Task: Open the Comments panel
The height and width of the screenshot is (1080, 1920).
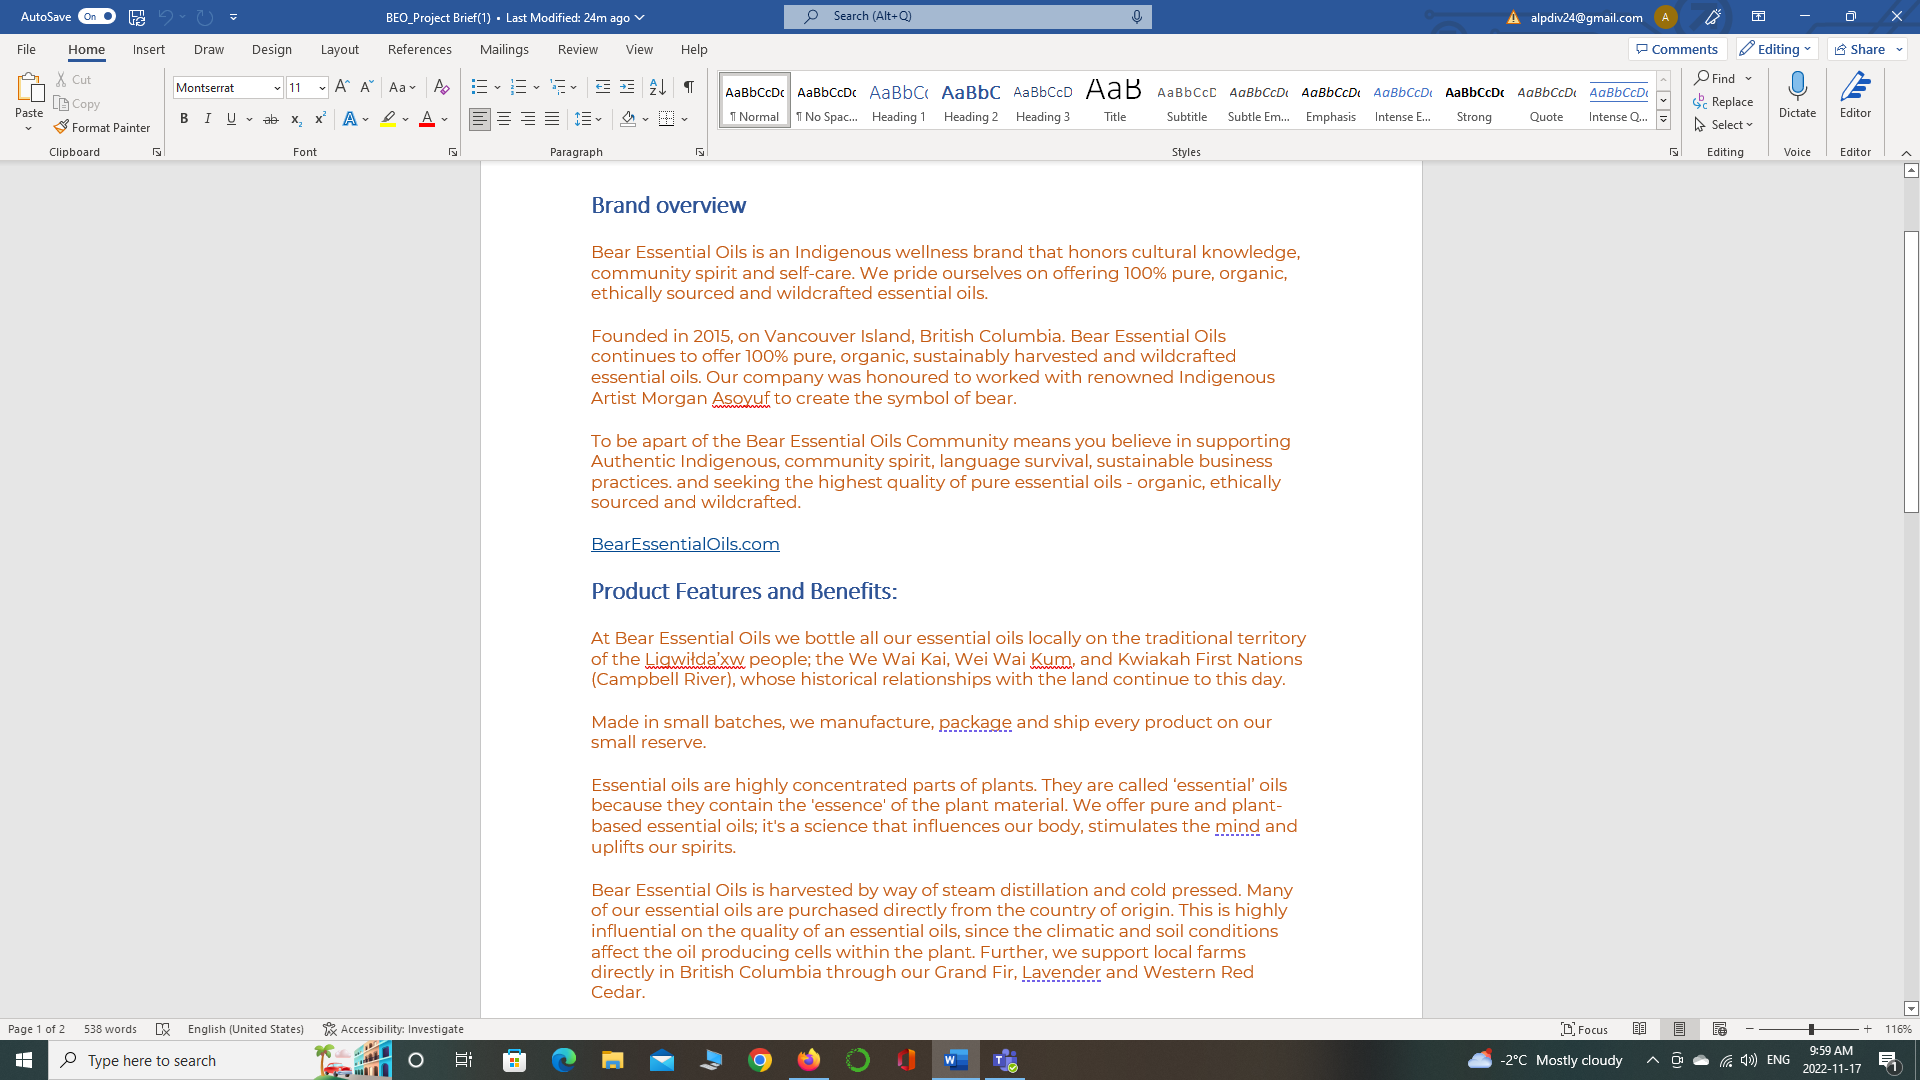Action: (1678, 48)
